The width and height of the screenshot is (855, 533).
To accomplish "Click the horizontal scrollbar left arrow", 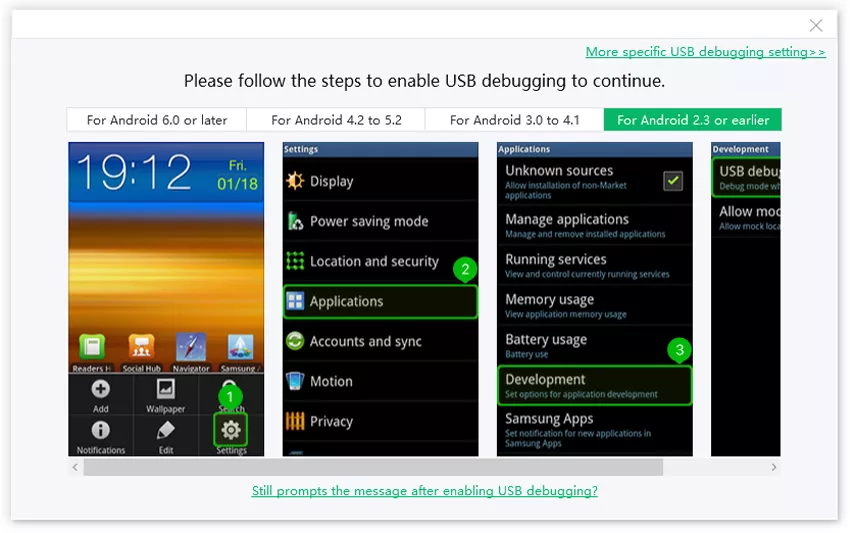I will click(x=76, y=467).
